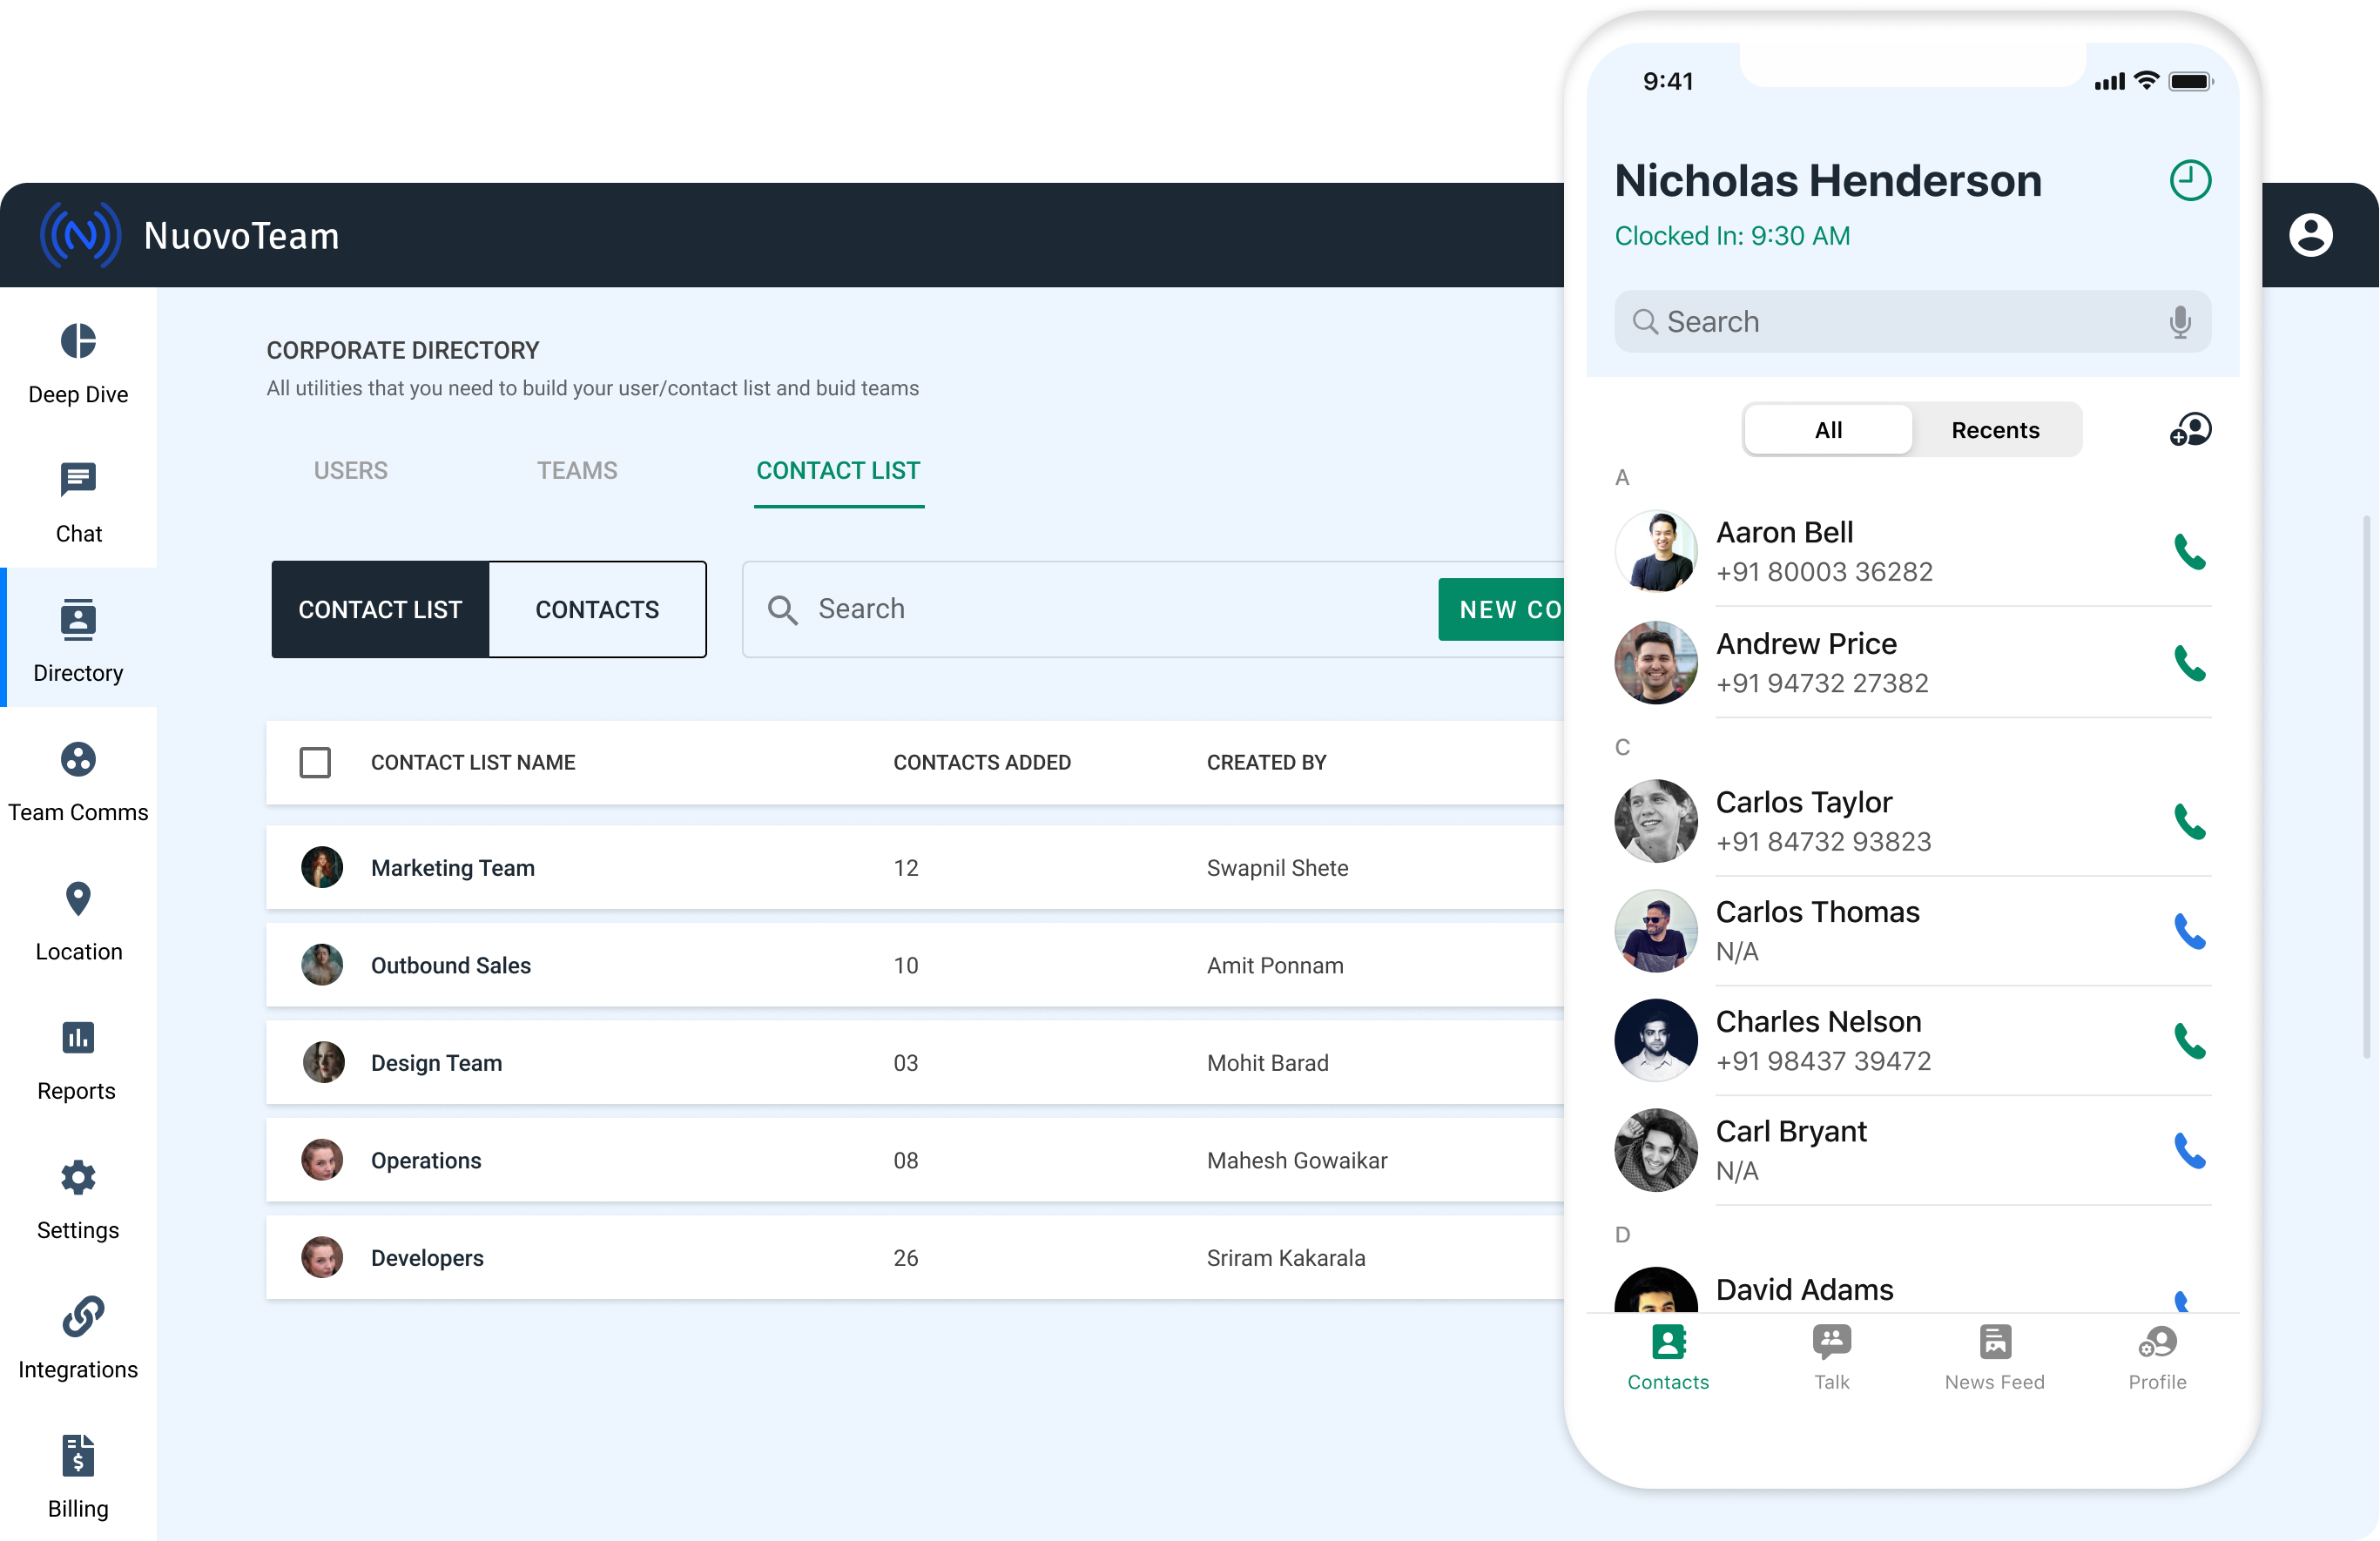Check the select-all contact lists checkbox
Screen dimensions: 2380x1541
[315, 762]
